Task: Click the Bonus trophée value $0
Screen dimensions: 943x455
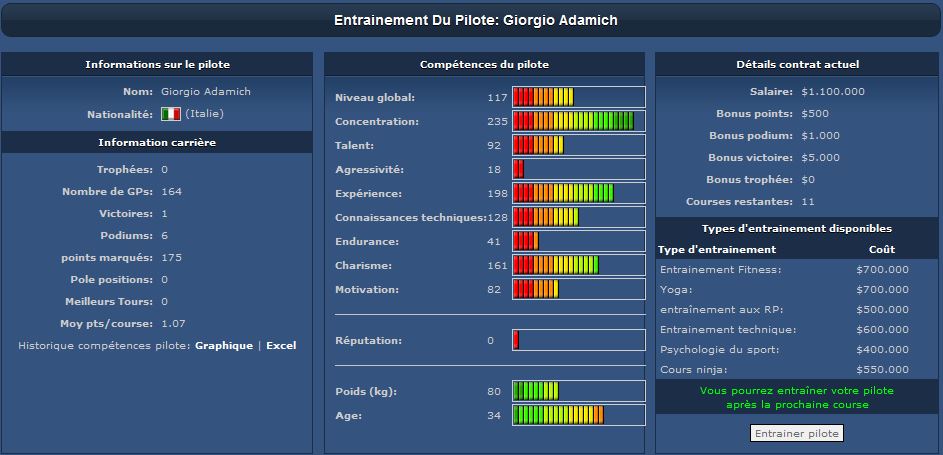Action: [x=808, y=180]
